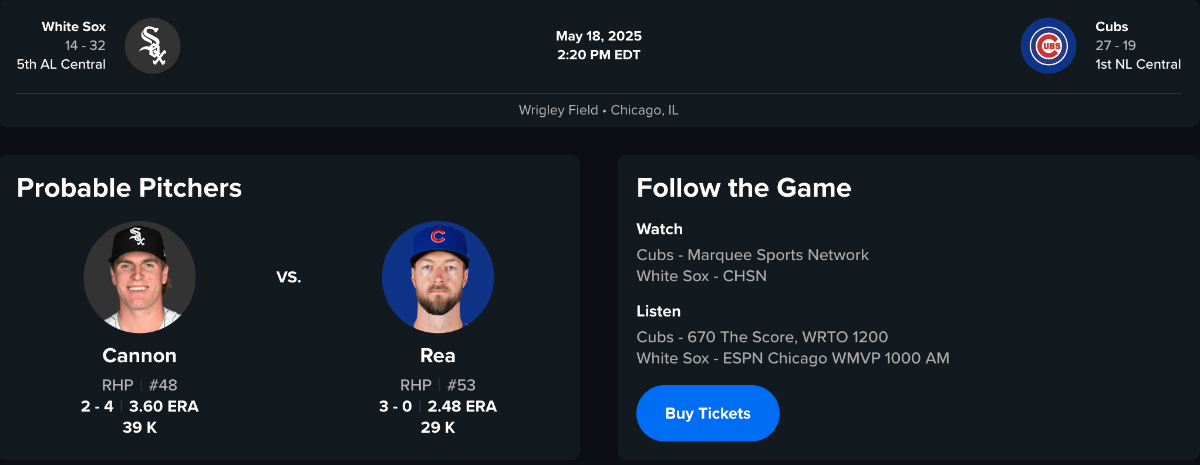
Task: Click Rea's 2.48 ERA stat
Action: tap(462, 406)
